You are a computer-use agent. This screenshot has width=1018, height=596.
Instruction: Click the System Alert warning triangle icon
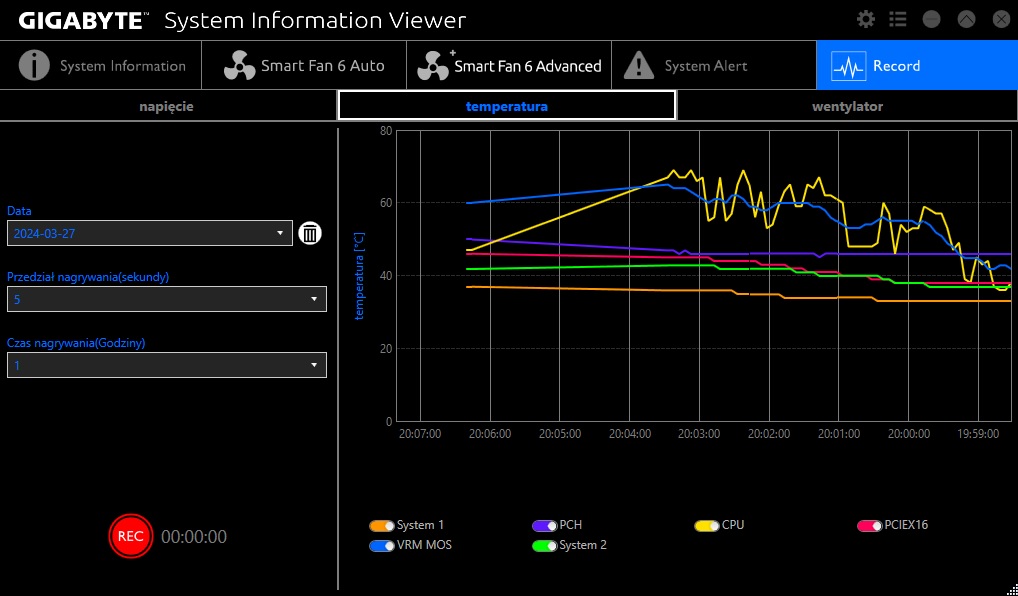tap(639, 66)
